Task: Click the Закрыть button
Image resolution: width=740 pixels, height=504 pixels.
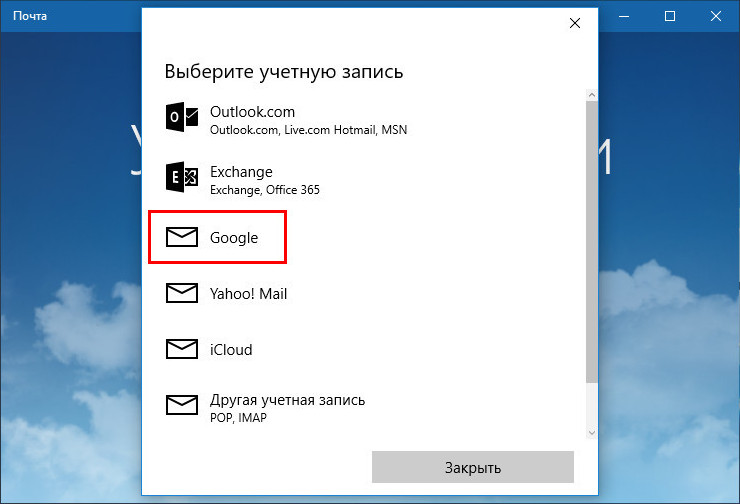Action: [473, 467]
